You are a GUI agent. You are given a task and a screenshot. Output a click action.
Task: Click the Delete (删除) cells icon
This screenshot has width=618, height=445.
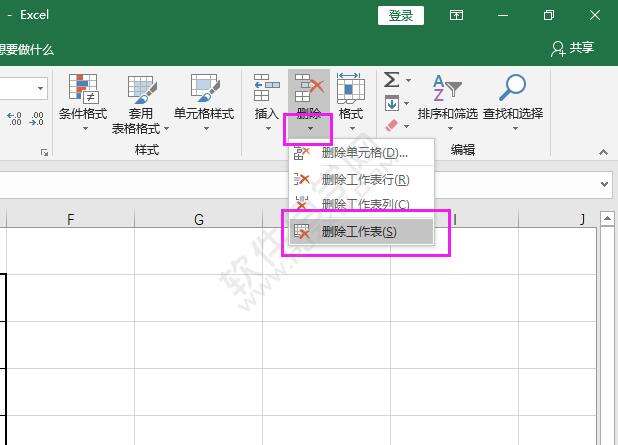(x=309, y=88)
